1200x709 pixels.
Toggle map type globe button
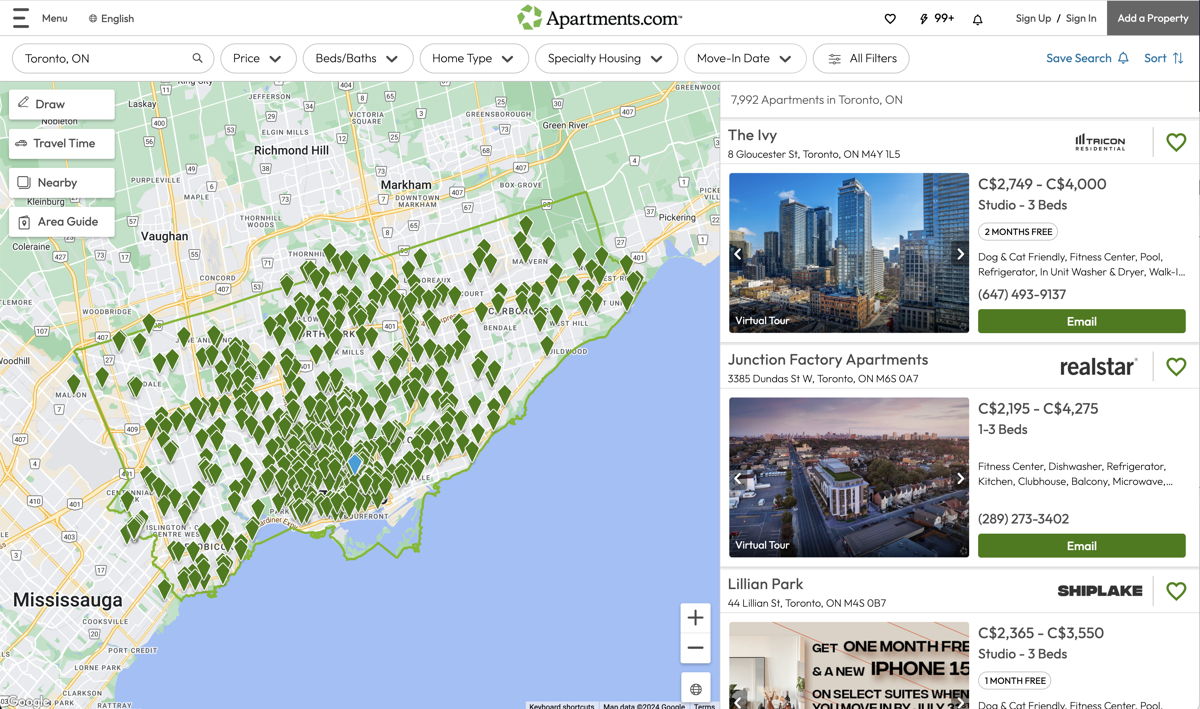(x=695, y=689)
